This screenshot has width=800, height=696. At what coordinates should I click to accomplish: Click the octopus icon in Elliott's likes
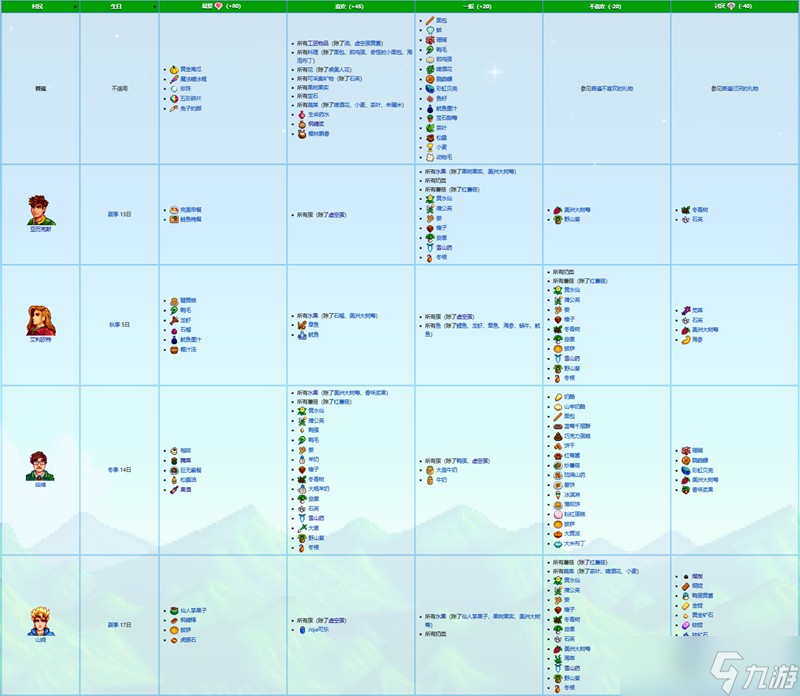point(302,325)
